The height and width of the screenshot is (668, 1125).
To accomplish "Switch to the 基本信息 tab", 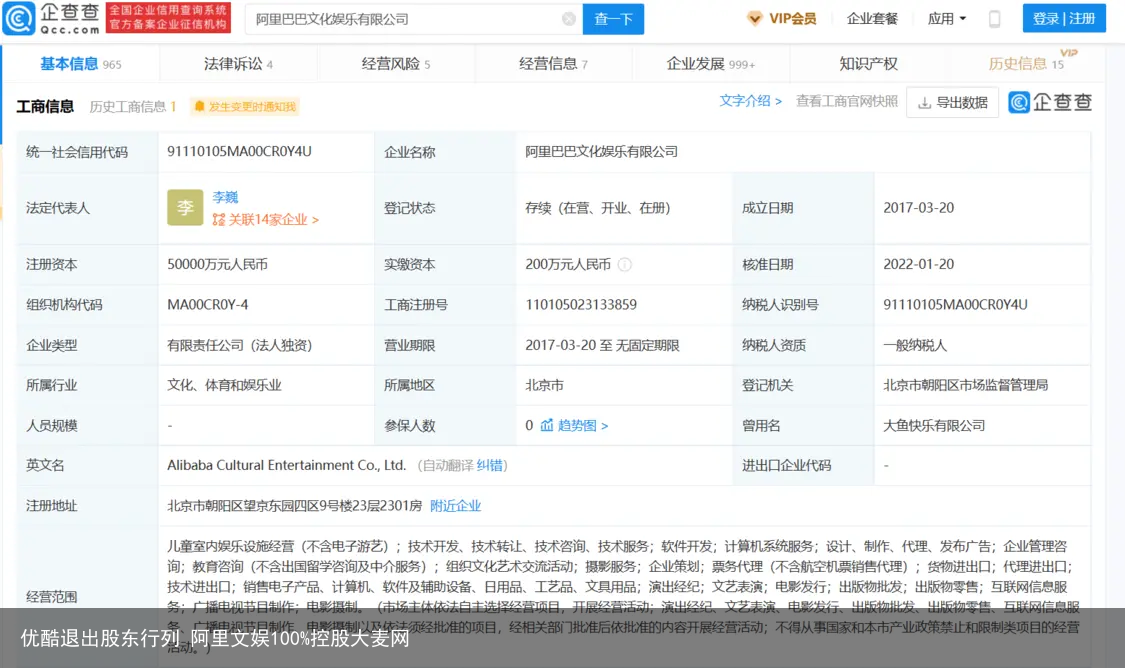I will pos(80,64).
